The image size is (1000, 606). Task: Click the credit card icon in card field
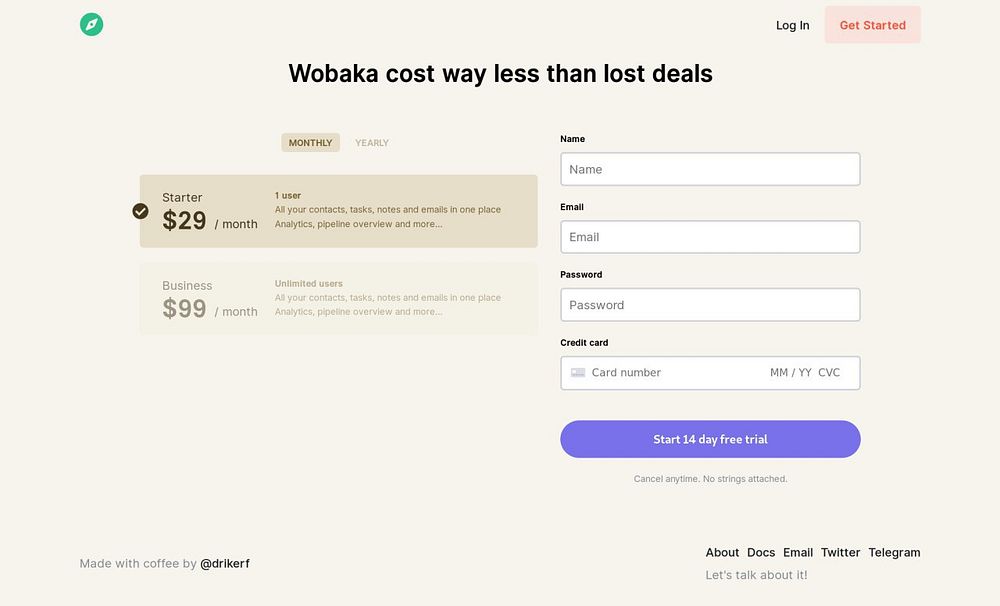[x=578, y=373]
